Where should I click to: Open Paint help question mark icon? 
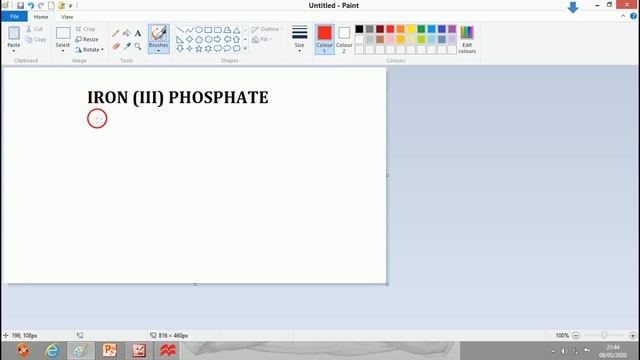[x=633, y=16]
